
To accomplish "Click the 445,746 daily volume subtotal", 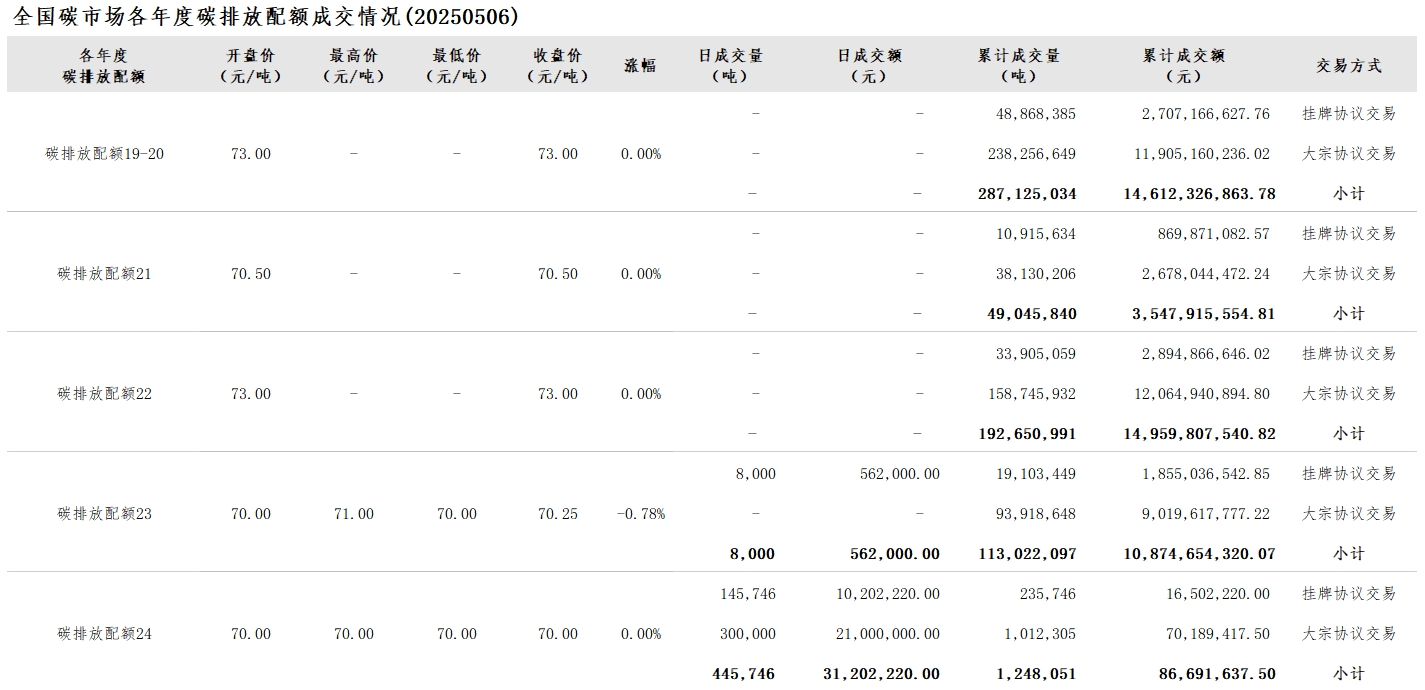I will 744,674.
